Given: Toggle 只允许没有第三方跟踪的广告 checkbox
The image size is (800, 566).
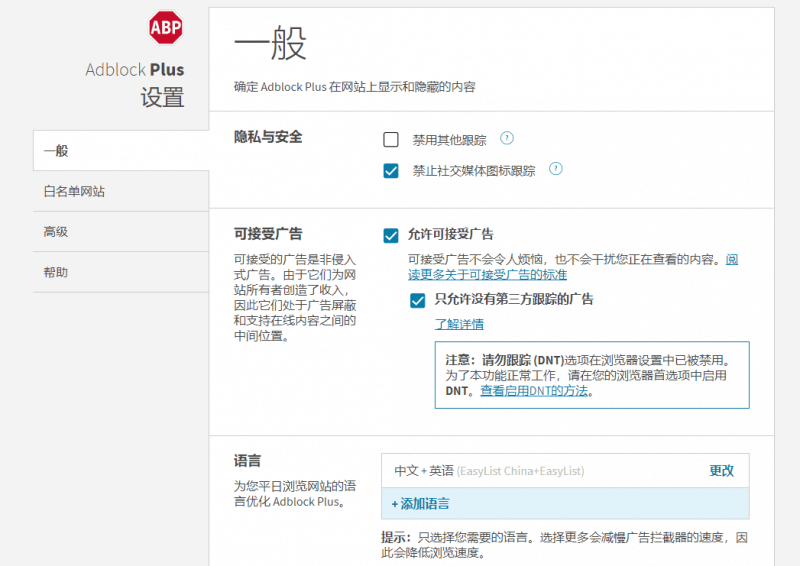Looking at the screenshot, I should point(417,300).
